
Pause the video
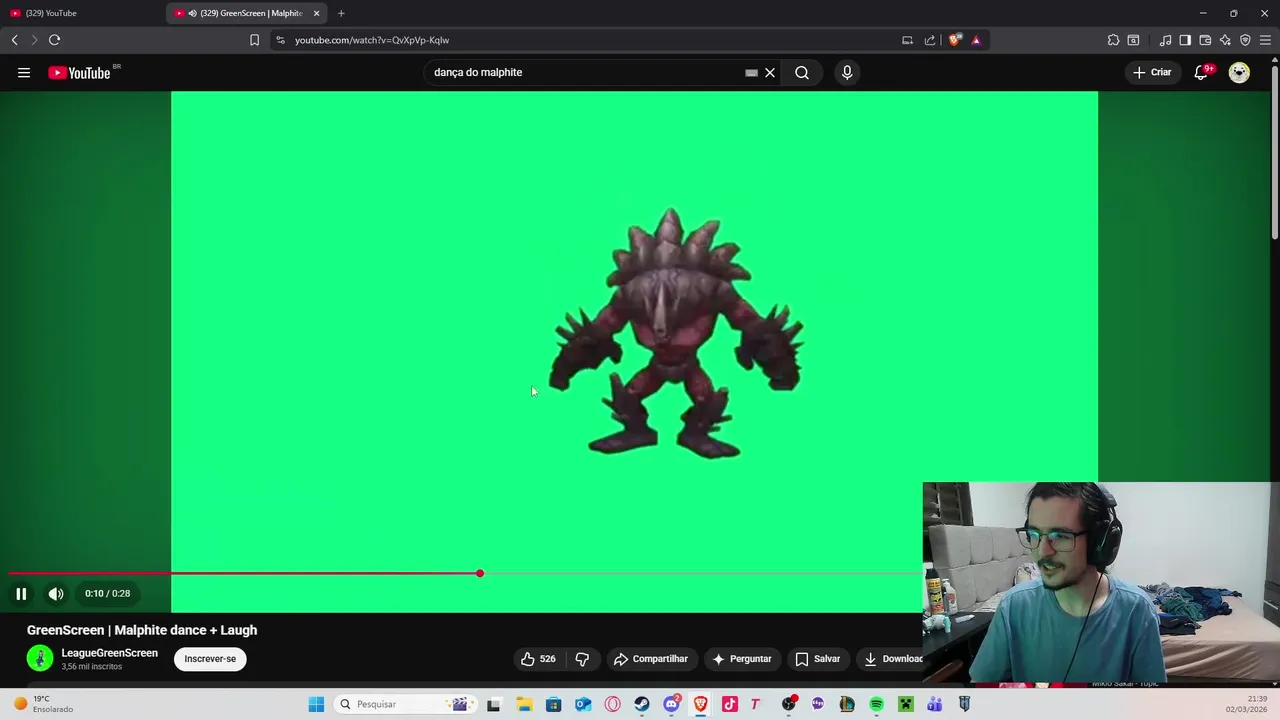point(21,593)
